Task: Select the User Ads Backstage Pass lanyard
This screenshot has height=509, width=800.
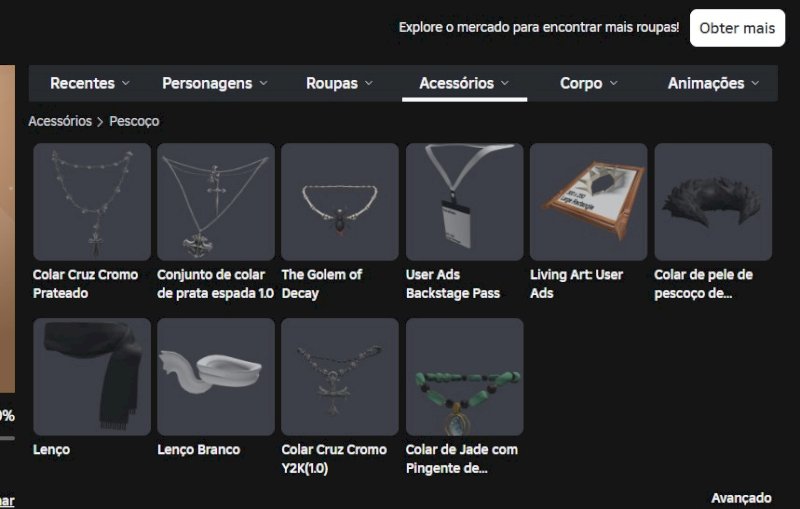Action: pyautogui.click(x=464, y=202)
